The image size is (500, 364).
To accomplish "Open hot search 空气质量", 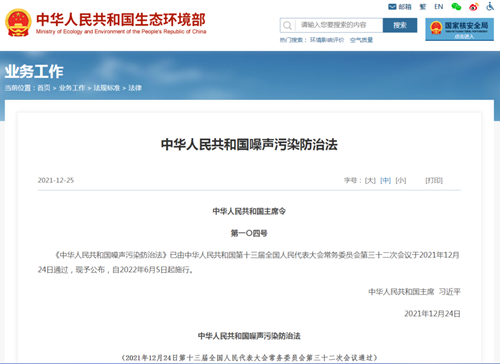I will point(361,40).
